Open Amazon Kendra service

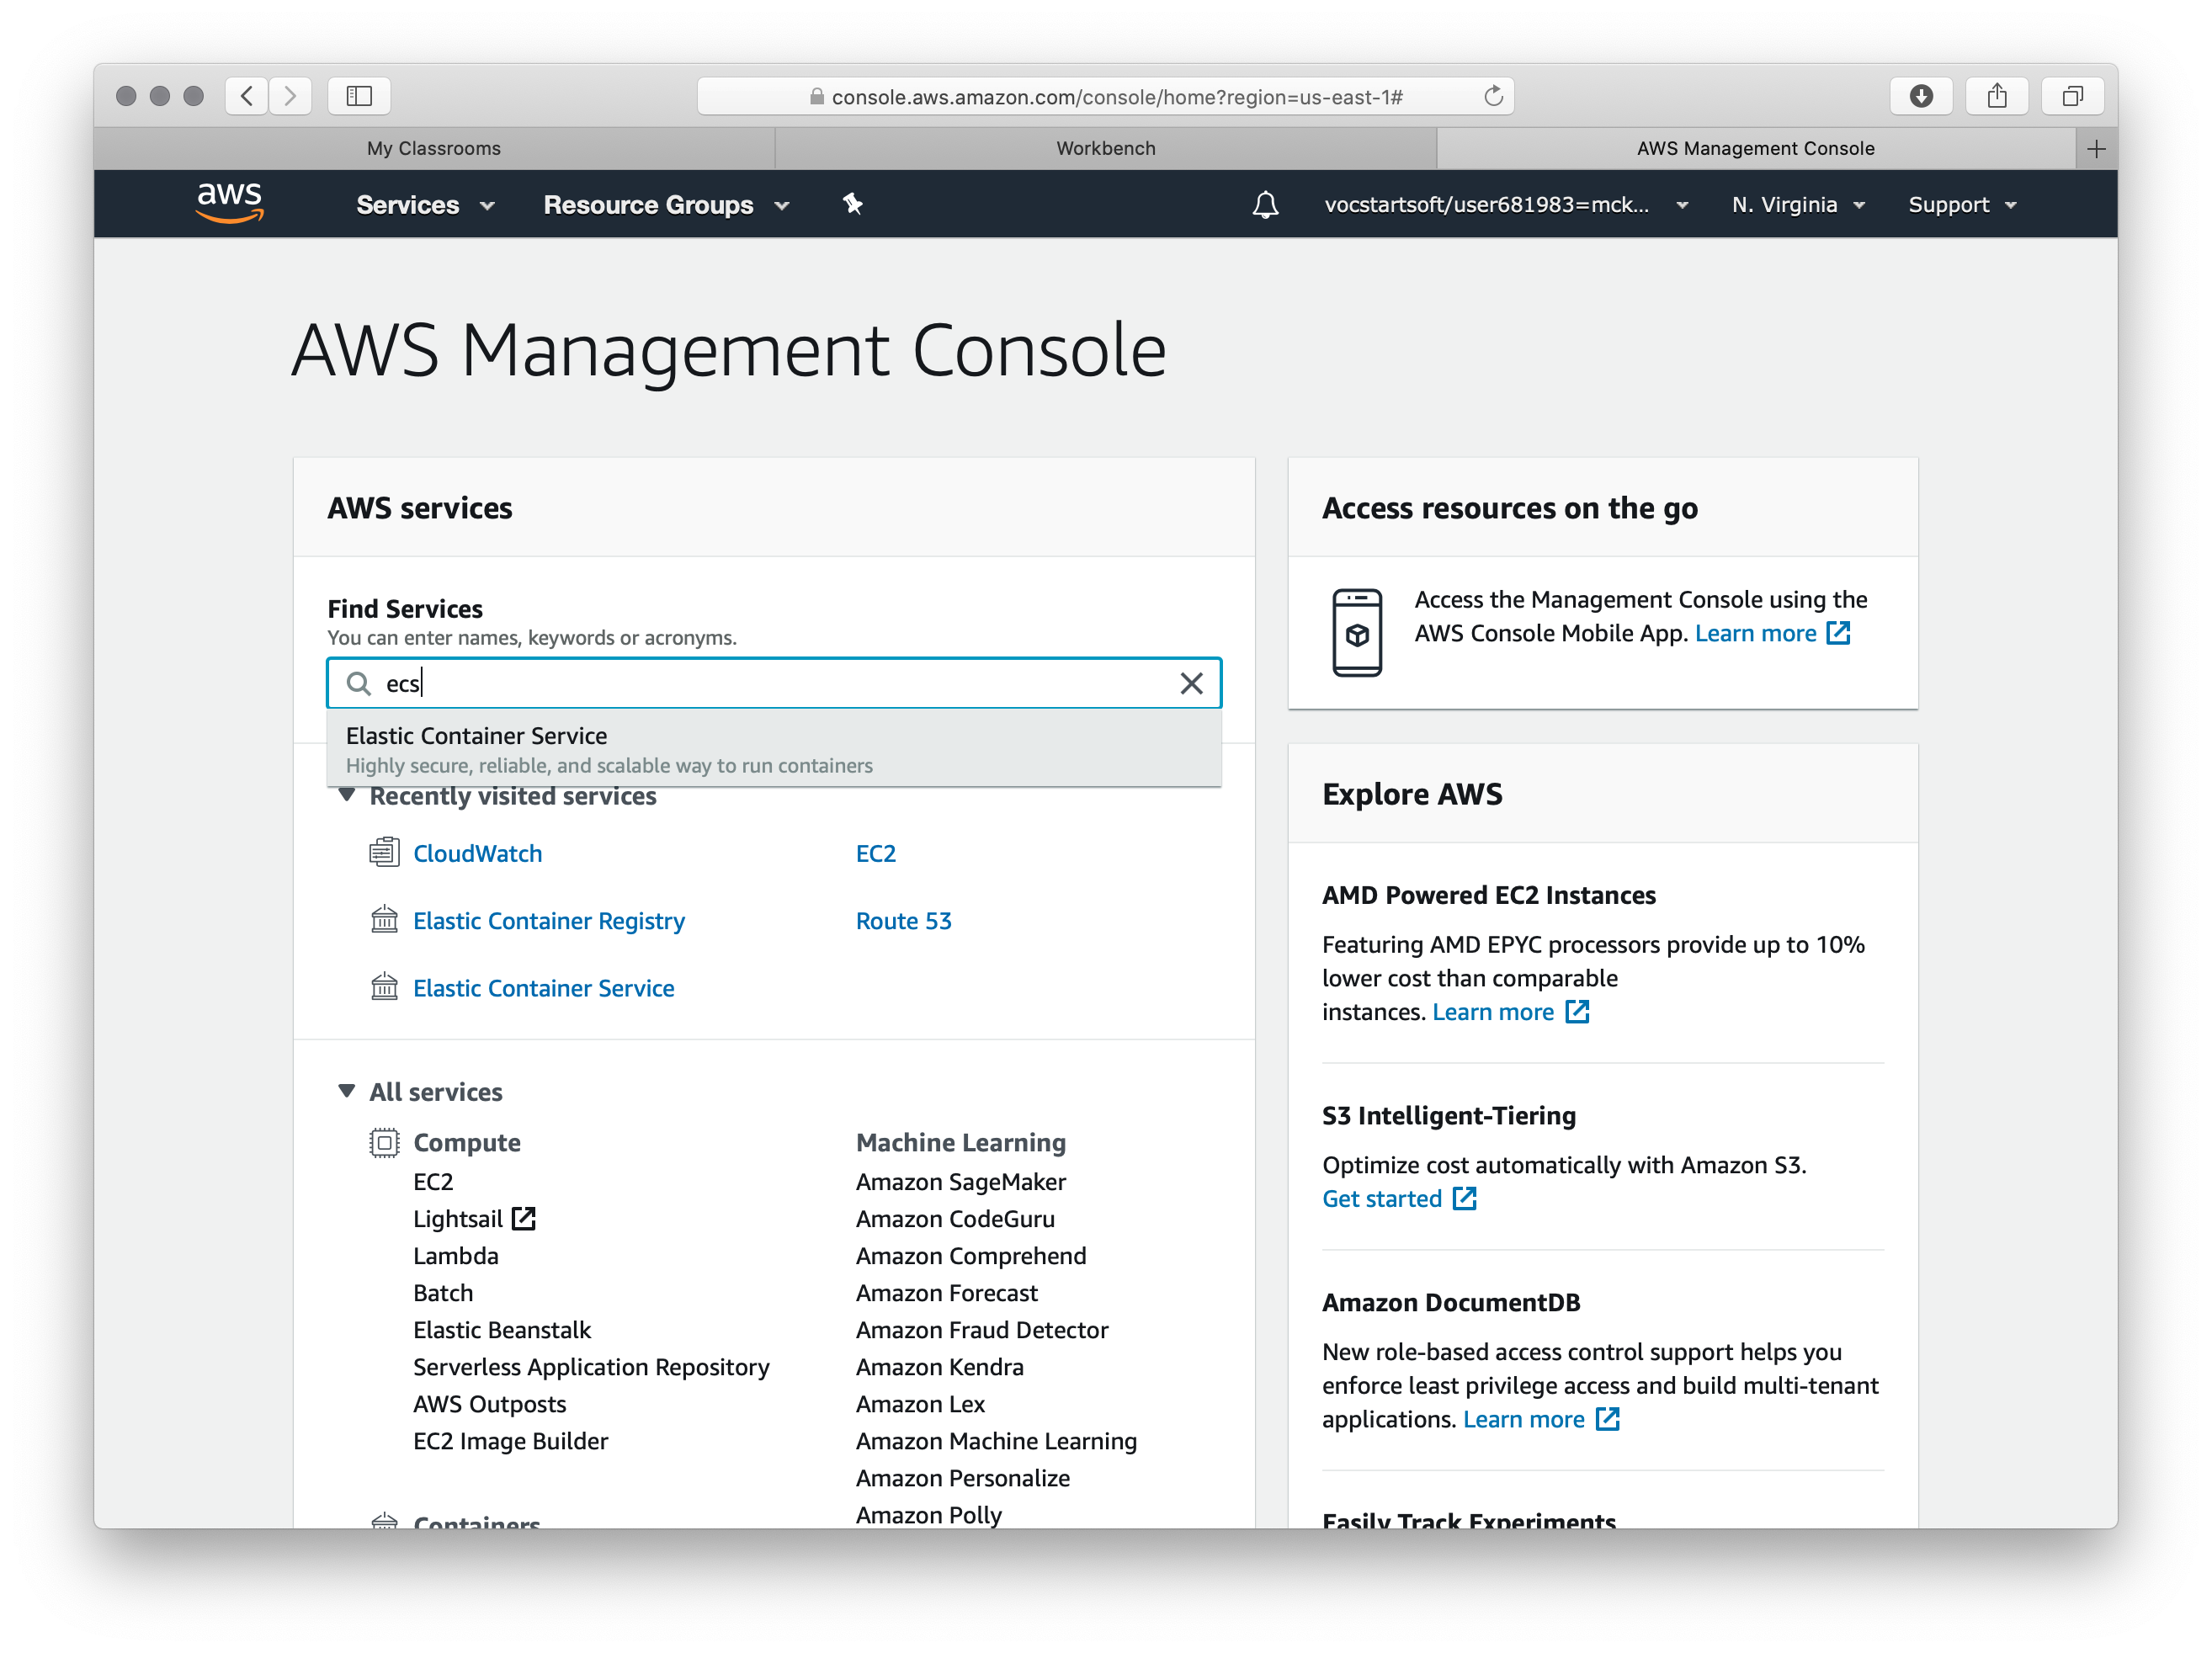click(940, 1366)
